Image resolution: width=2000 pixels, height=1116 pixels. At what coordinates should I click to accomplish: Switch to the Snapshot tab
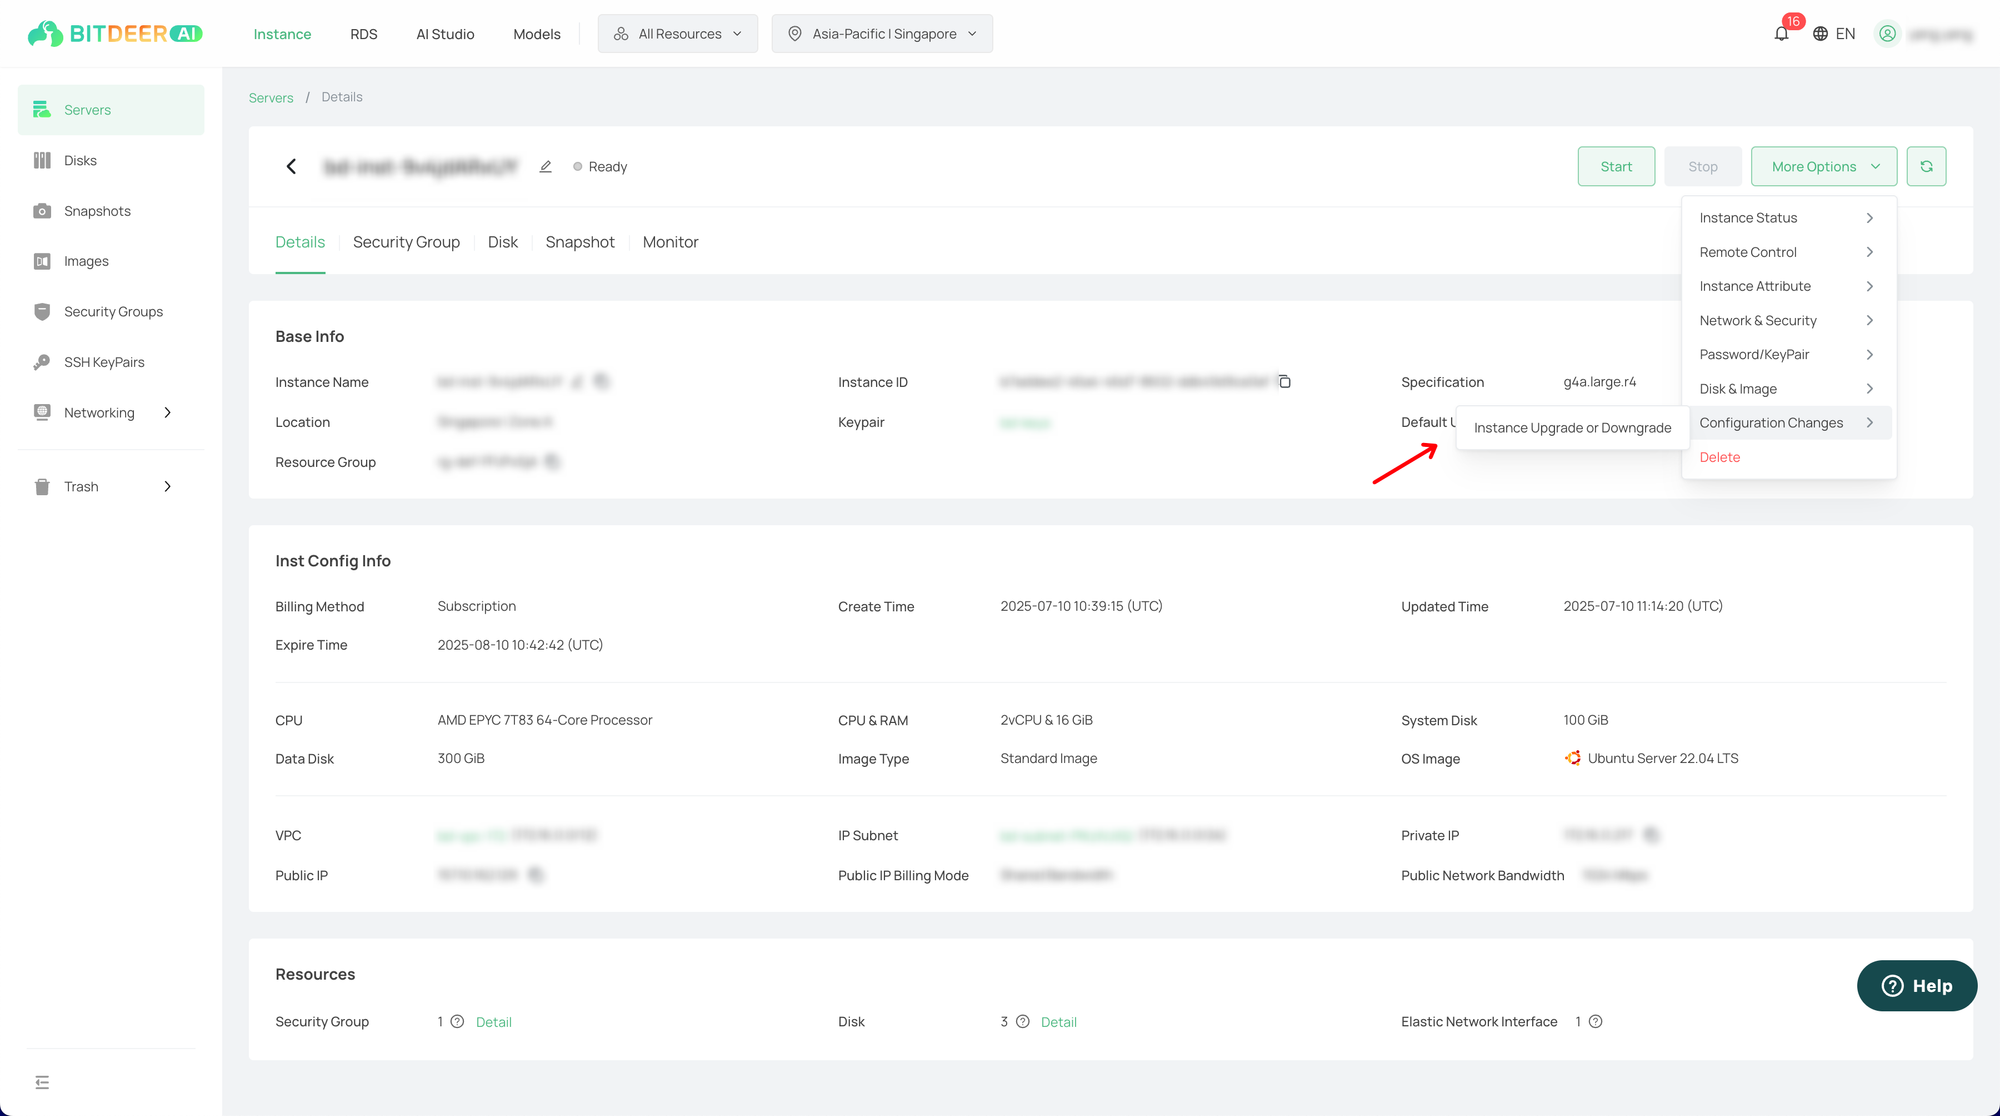click(x=580, y=242)
